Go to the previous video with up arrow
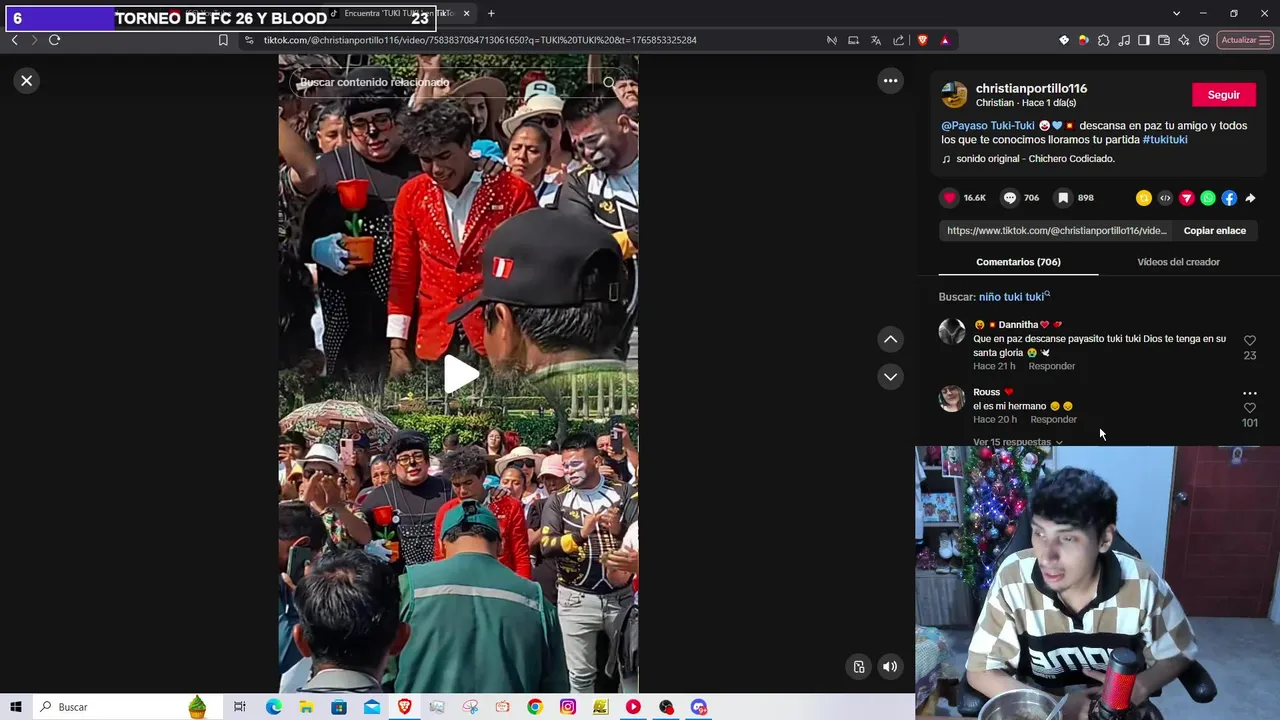 coord(890,339)
